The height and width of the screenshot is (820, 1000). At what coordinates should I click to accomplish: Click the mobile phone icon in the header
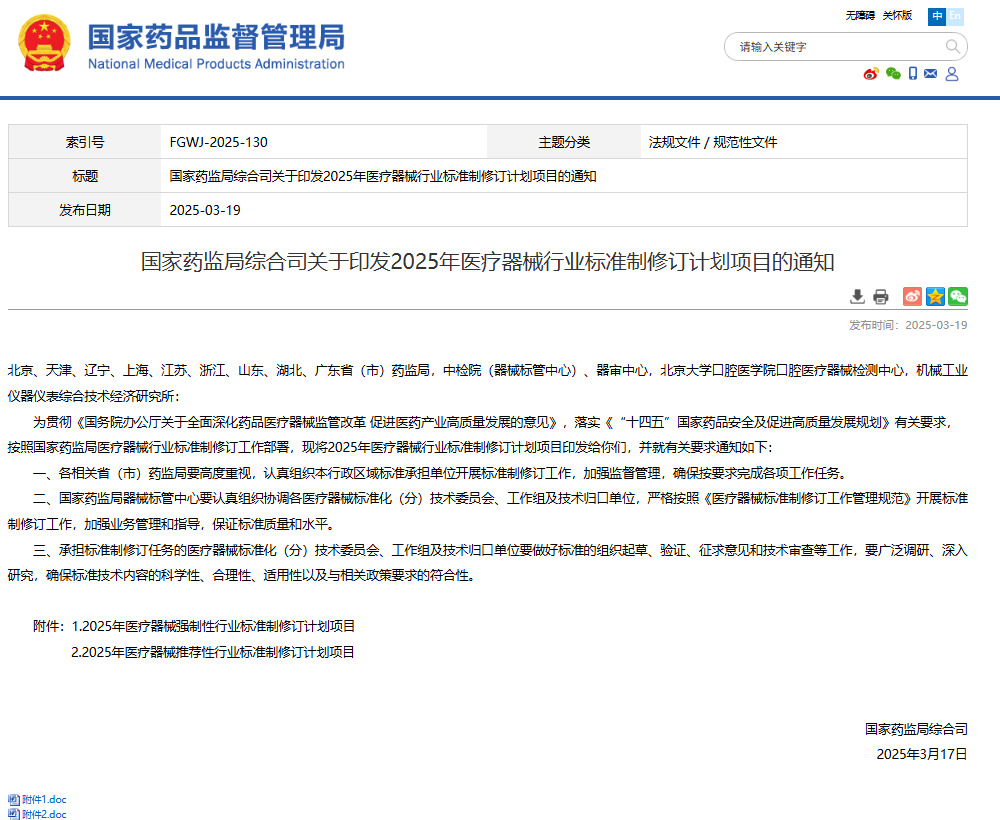pyautogui.click(x=912, y=74)
